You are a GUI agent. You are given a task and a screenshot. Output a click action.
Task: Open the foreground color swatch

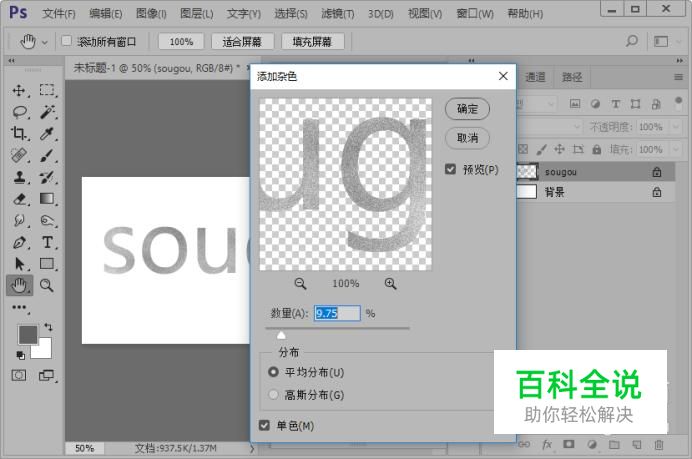tap(27, 335)
